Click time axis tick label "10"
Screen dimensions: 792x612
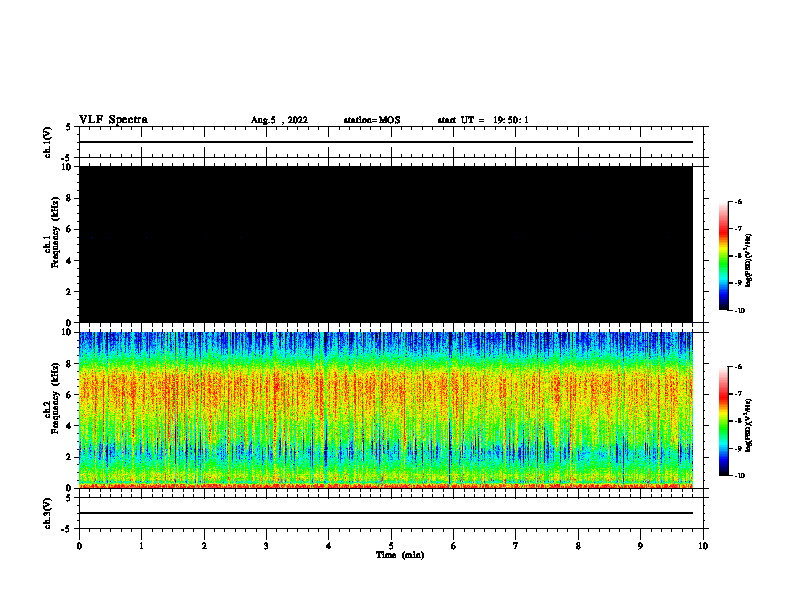pyautogui.click(x=703, y=546)
